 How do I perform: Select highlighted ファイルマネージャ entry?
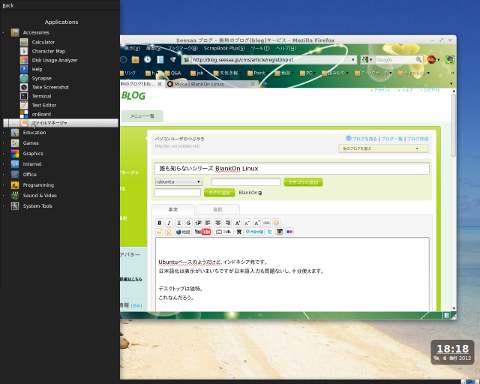coord(61,123)
